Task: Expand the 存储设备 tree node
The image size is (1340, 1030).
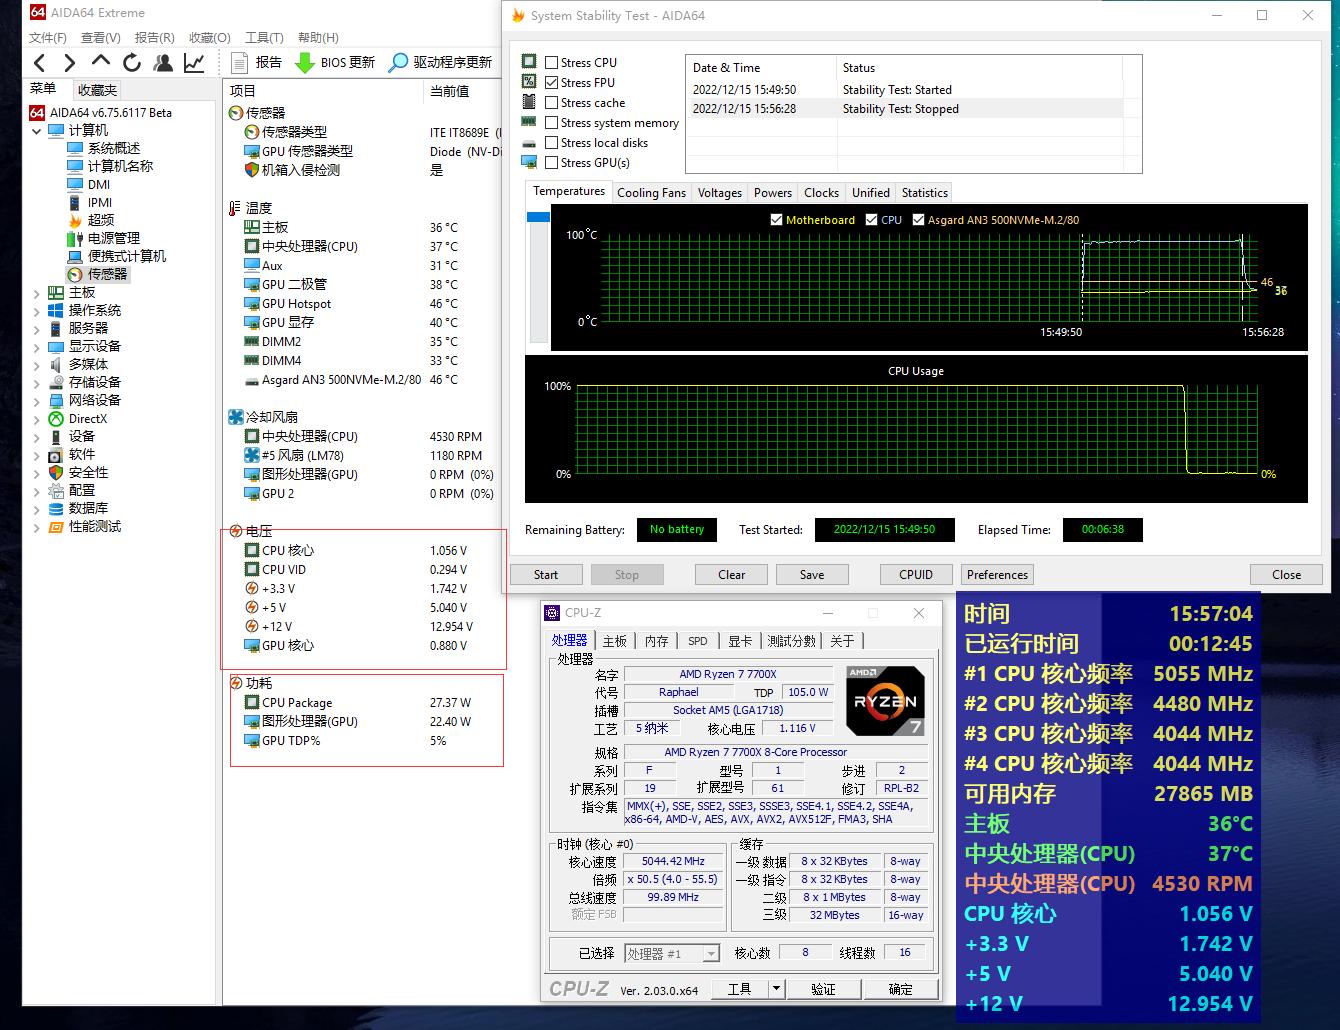Action: point(37,383)
